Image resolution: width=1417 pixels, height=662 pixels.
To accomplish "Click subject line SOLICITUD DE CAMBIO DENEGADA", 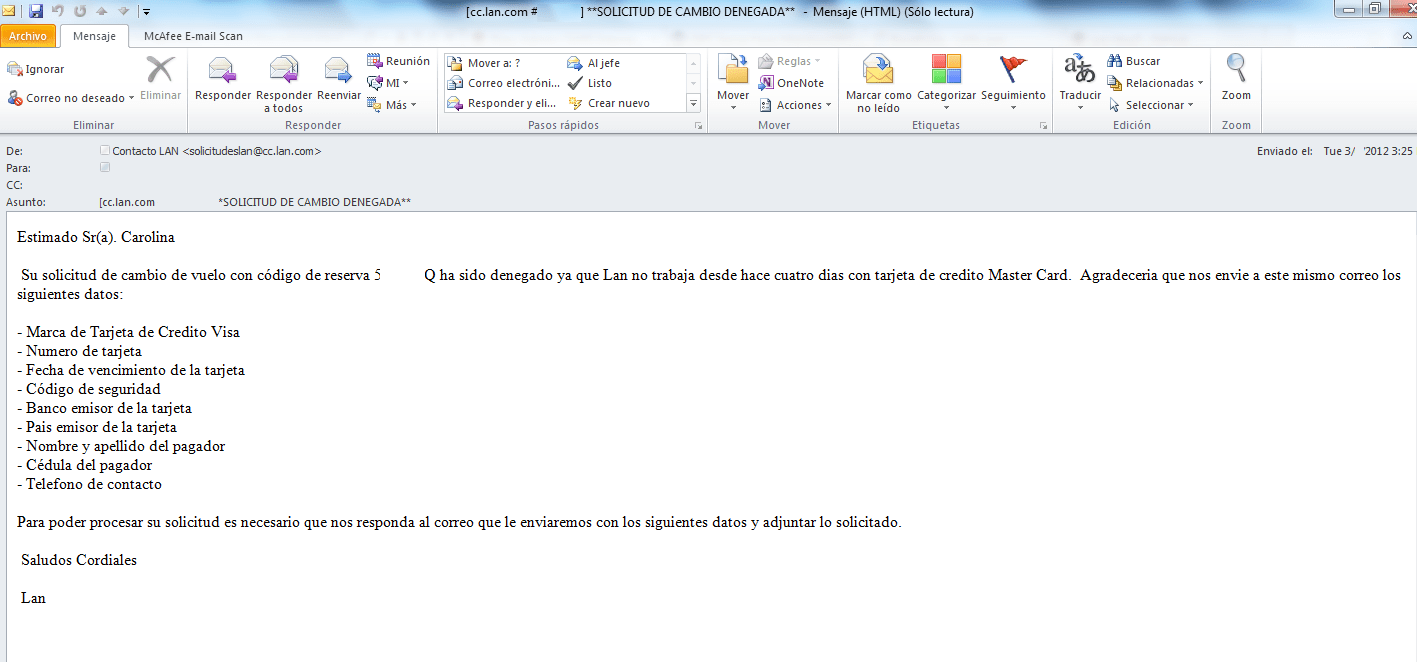I will pyautogui.click(x=315, y=202).
